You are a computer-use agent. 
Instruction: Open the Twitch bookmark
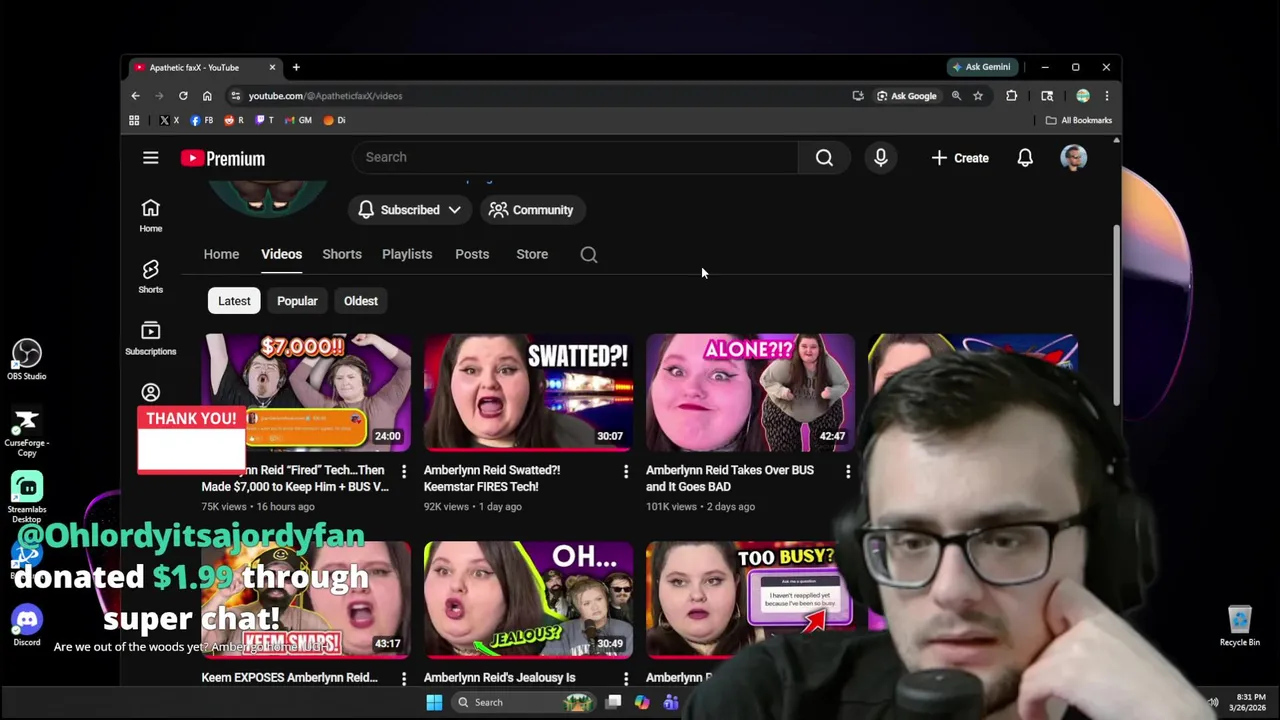pyautogui.click(x=265, y=120)
